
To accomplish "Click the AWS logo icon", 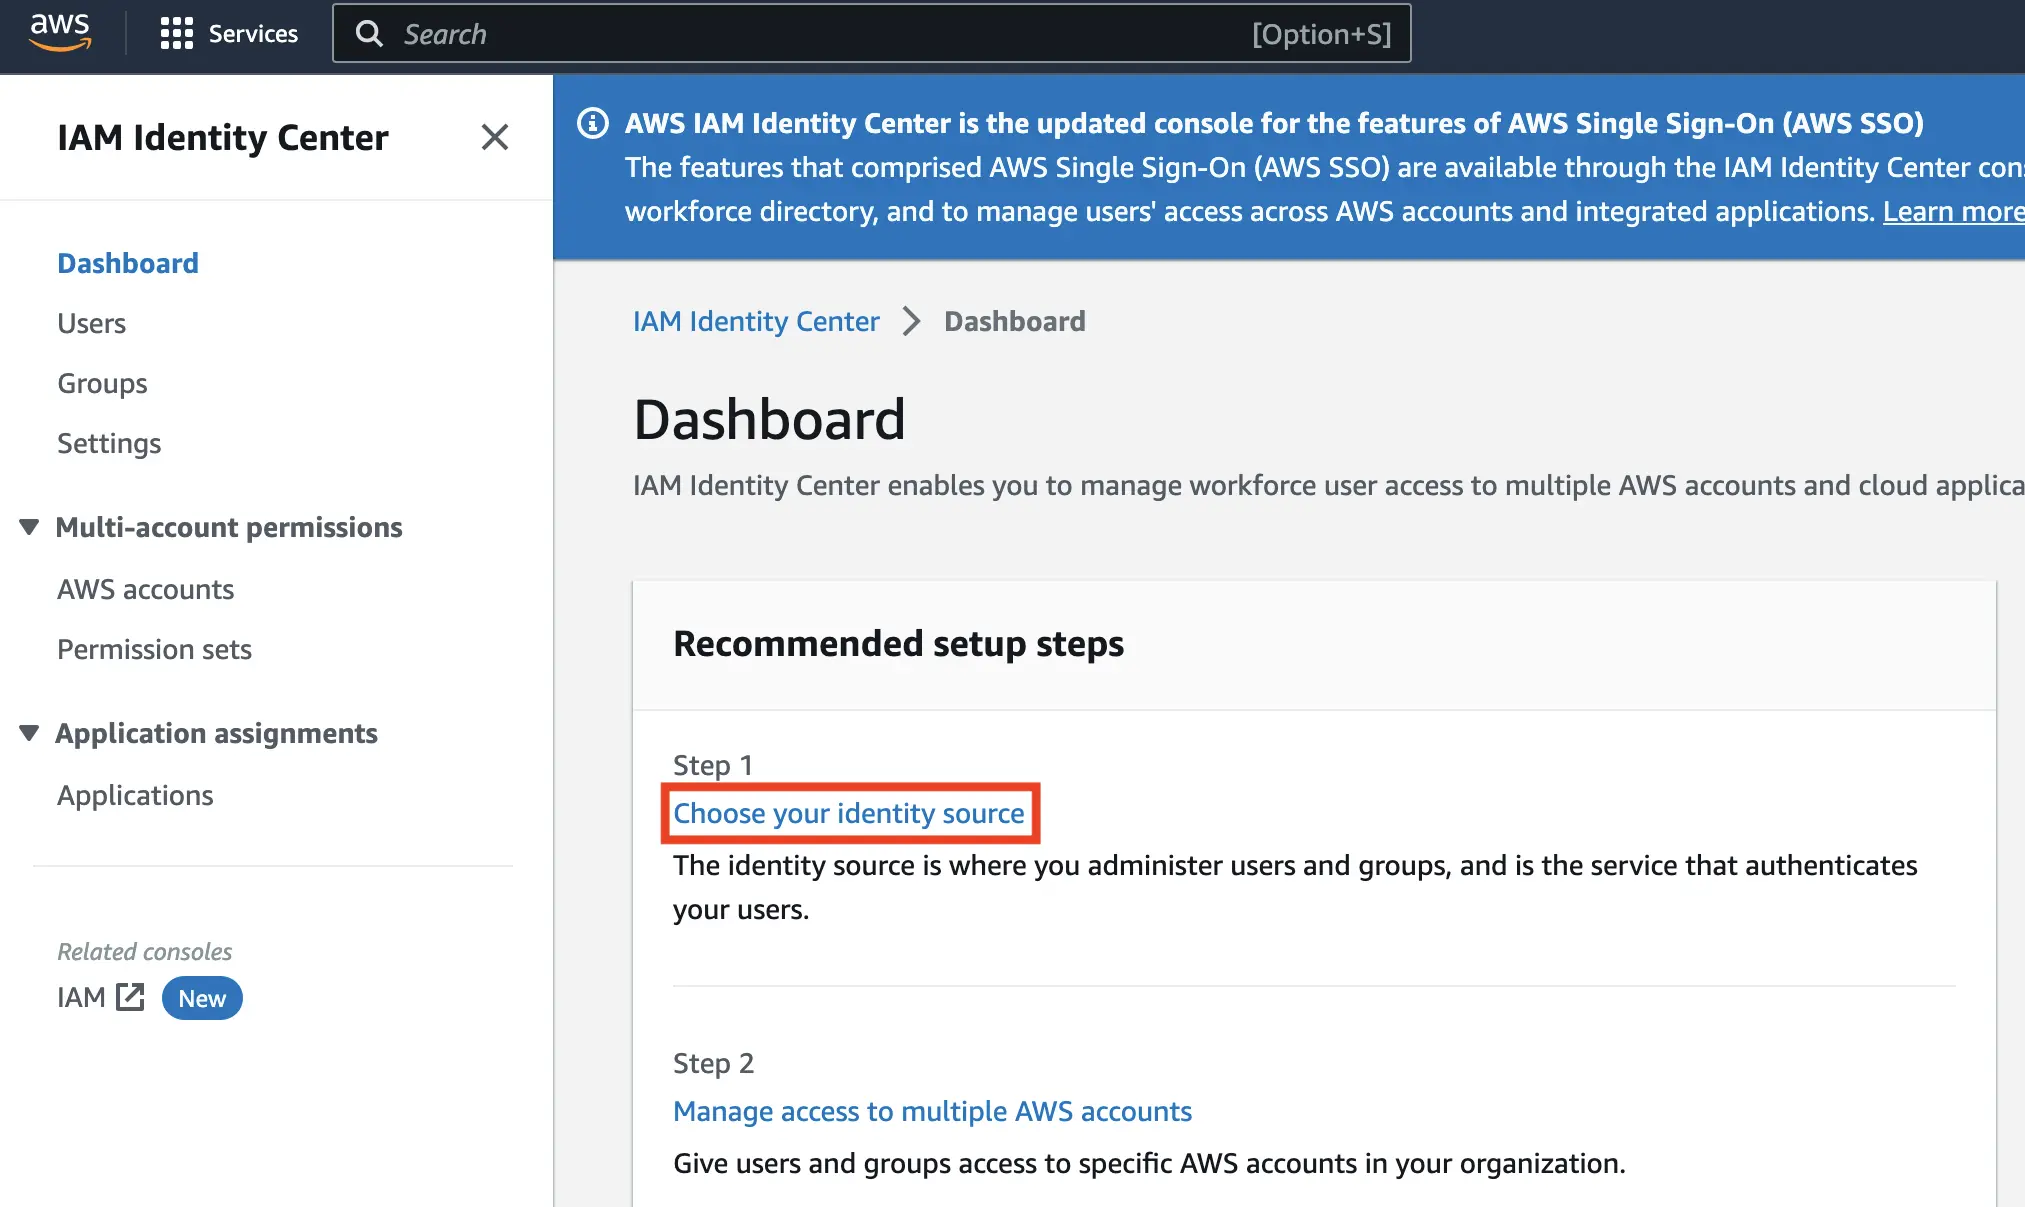I will coord(60,33).
